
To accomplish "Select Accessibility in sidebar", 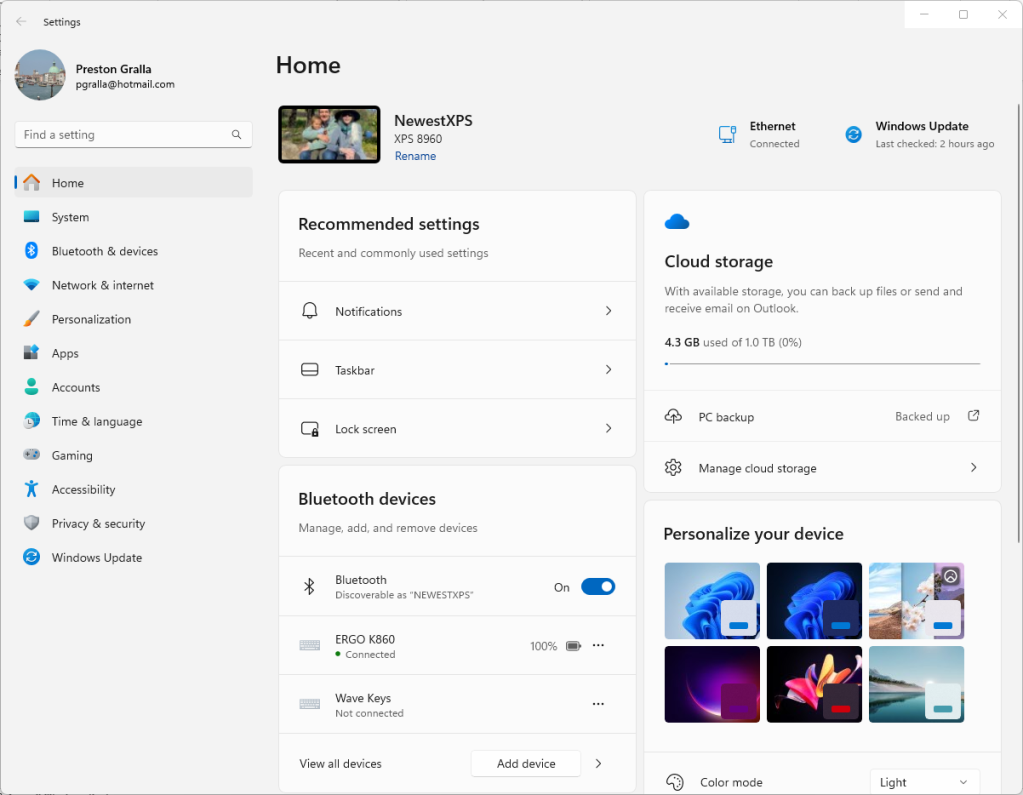I will tap(134, 489).
